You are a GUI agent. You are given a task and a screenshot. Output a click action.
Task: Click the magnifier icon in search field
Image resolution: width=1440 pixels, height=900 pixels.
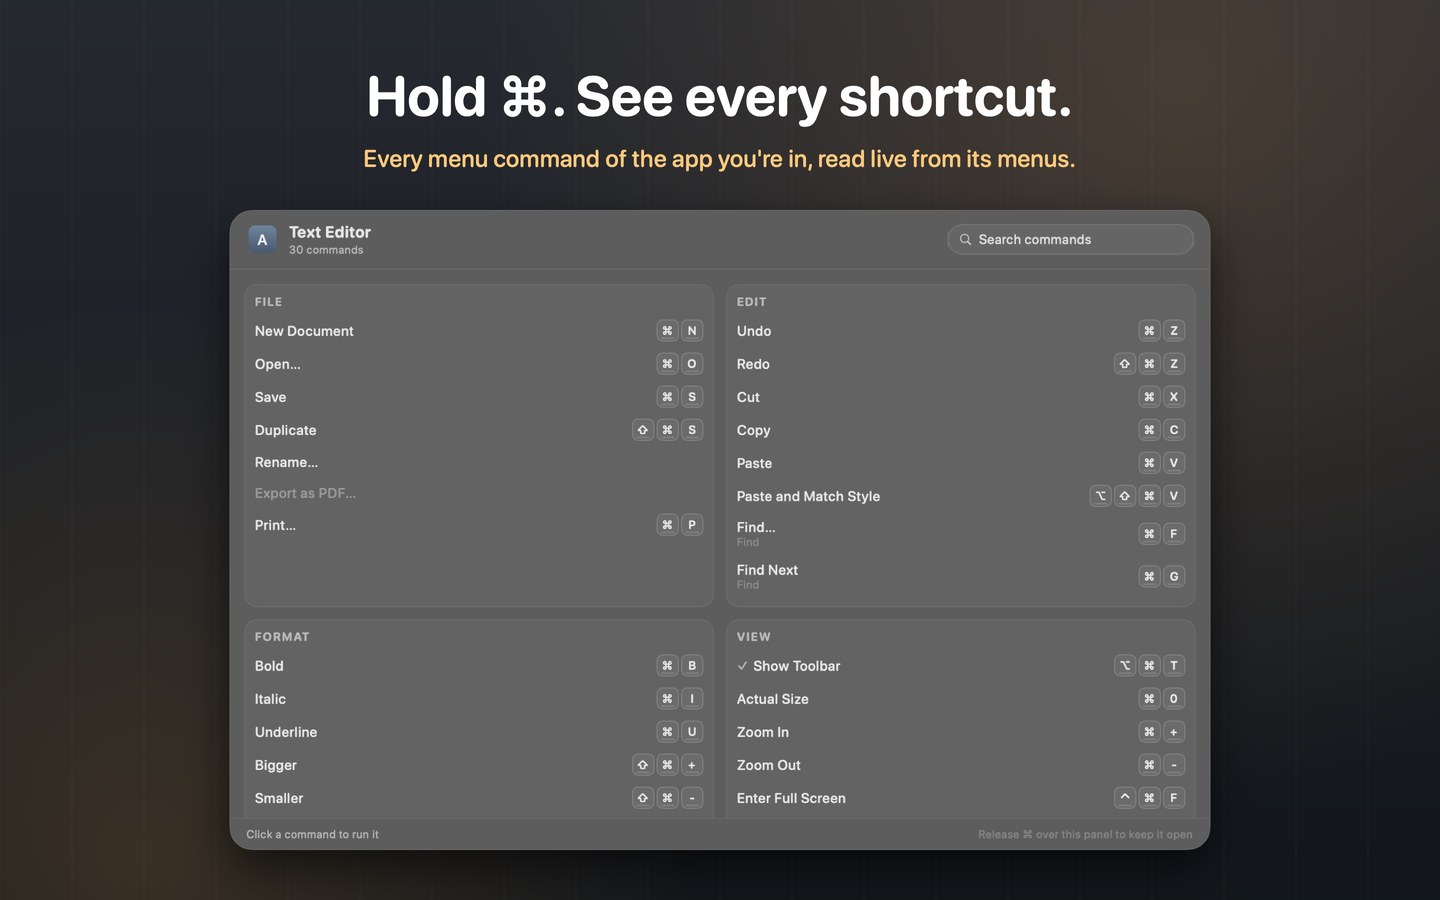(x=965, y=240)
